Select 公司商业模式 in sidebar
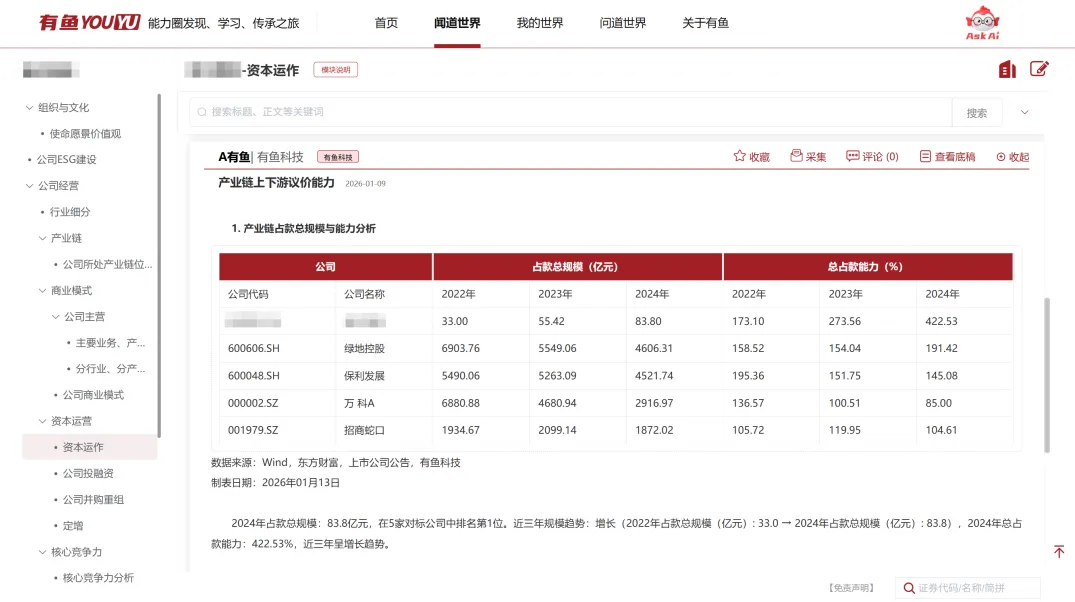This screenshot has height=602, width=1075. pyautogui.click(x=93, y=395)
